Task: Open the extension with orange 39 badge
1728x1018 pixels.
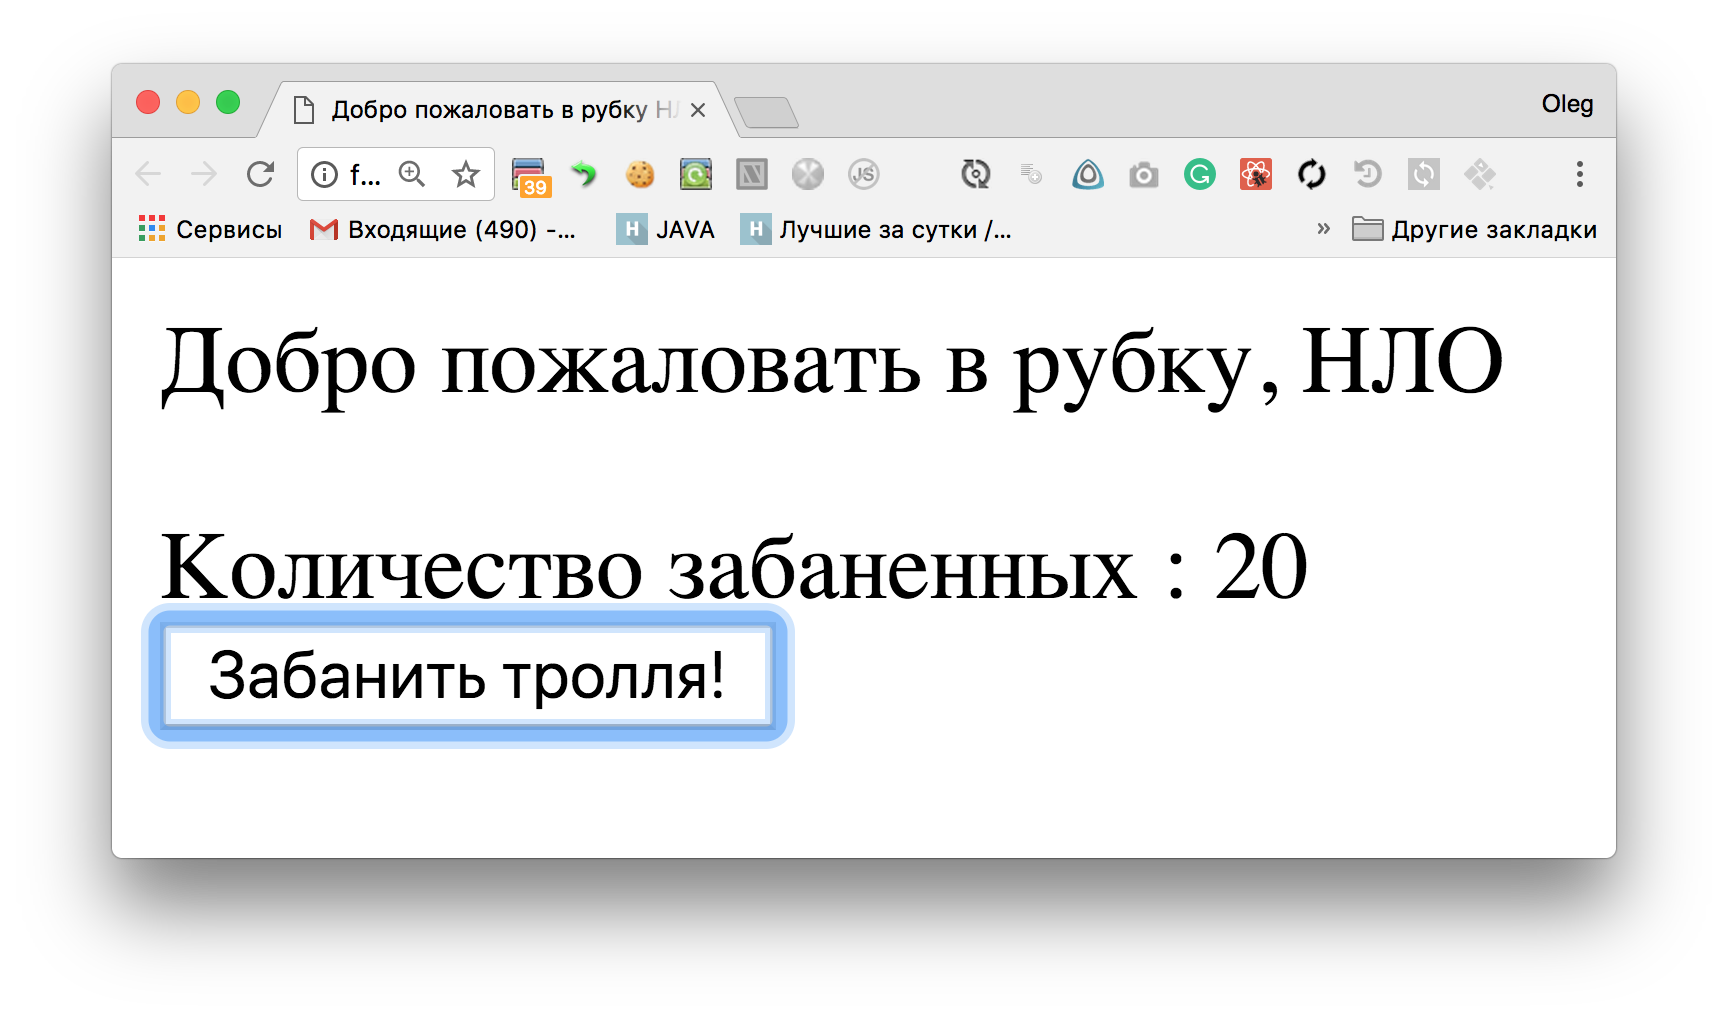Action: tap(530, 177)
